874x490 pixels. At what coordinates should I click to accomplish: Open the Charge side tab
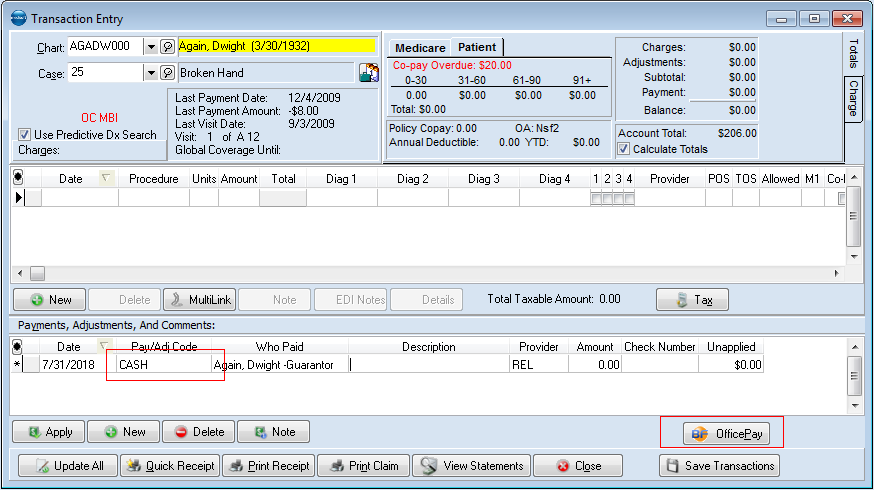click(x=853, y=98)
